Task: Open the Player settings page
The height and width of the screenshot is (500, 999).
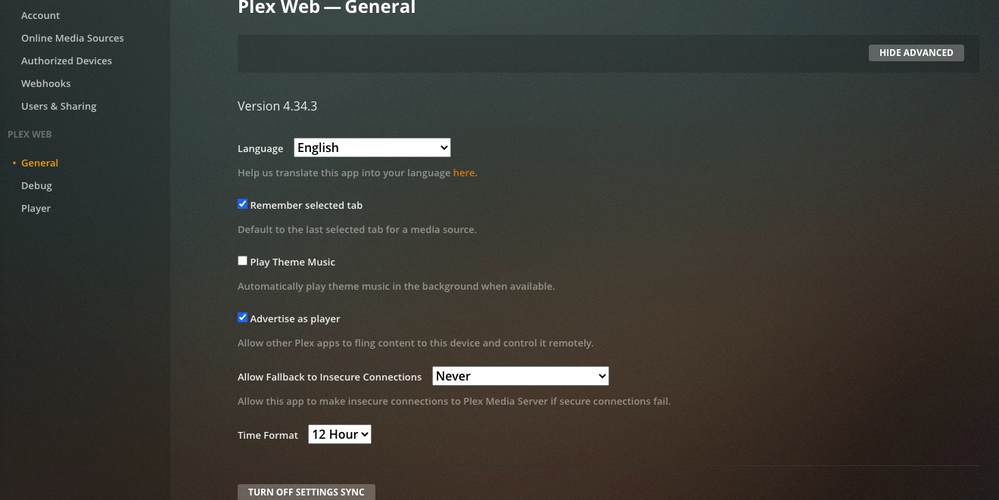Action: tap(36, 208)
